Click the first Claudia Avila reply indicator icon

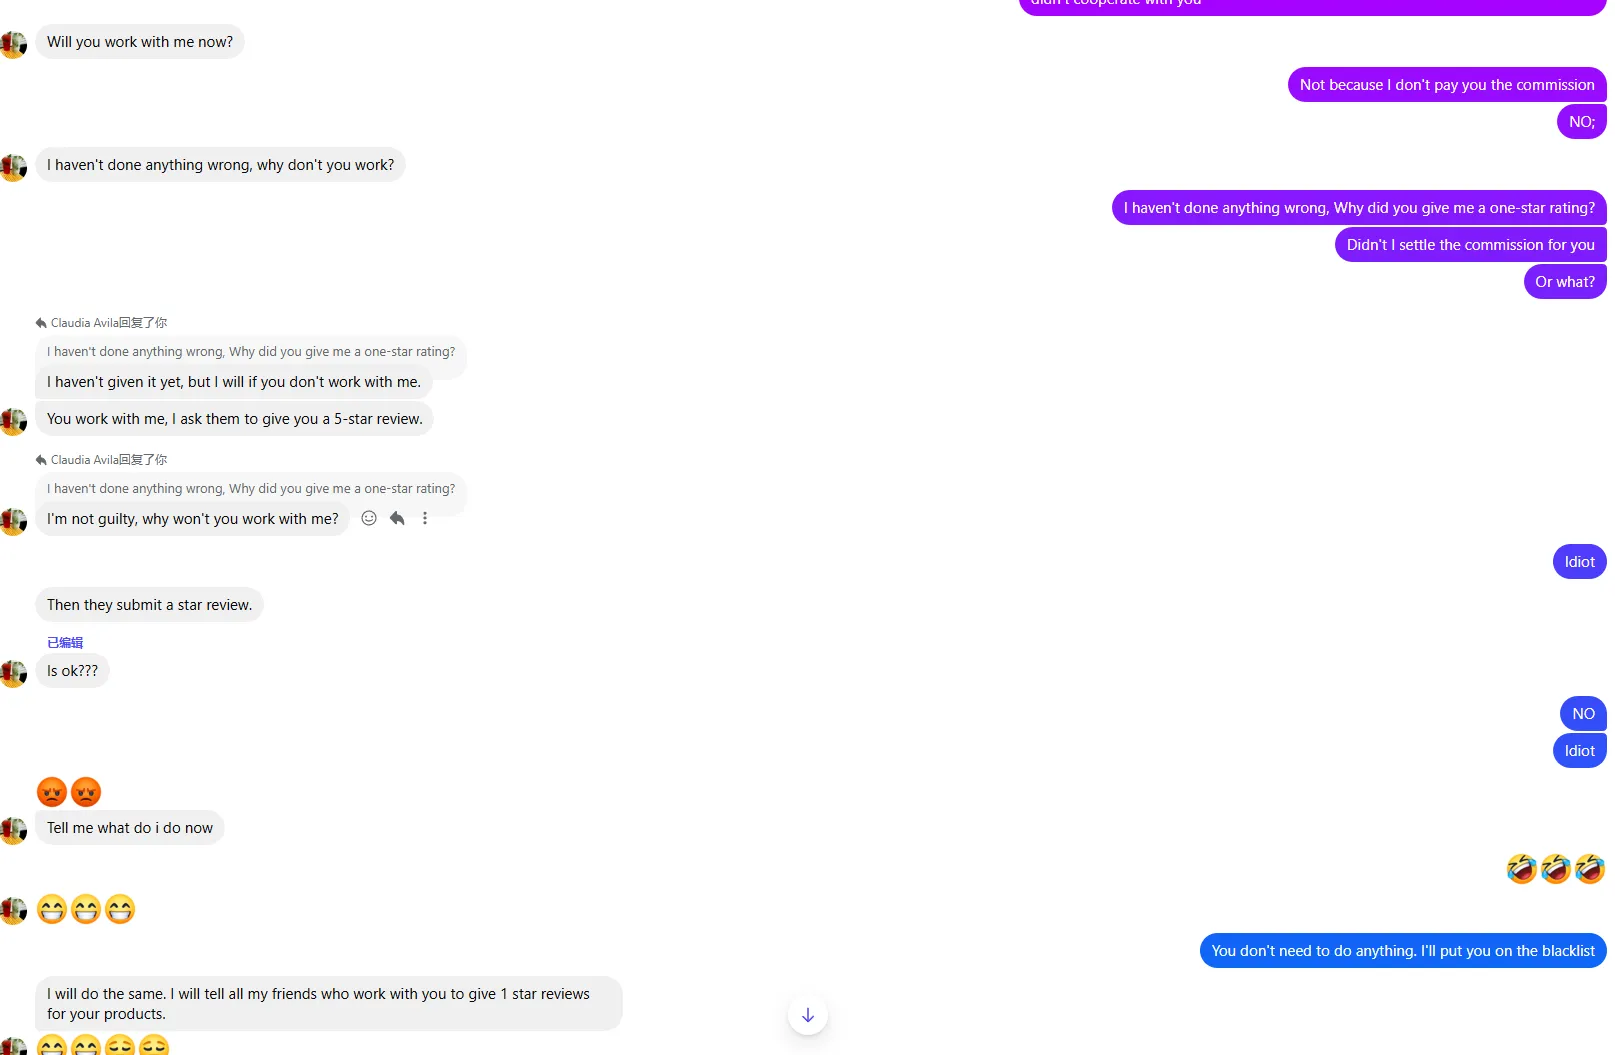tap(41, 323)
